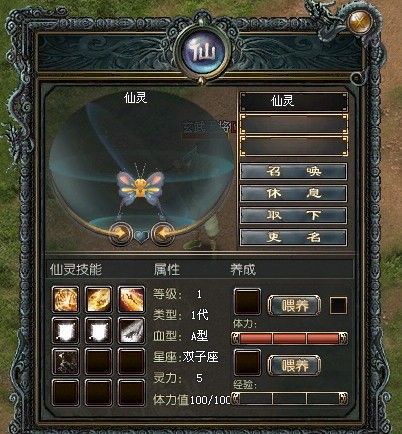
Task: Click the 更名 rename button
Action: (x=293, y=238)
